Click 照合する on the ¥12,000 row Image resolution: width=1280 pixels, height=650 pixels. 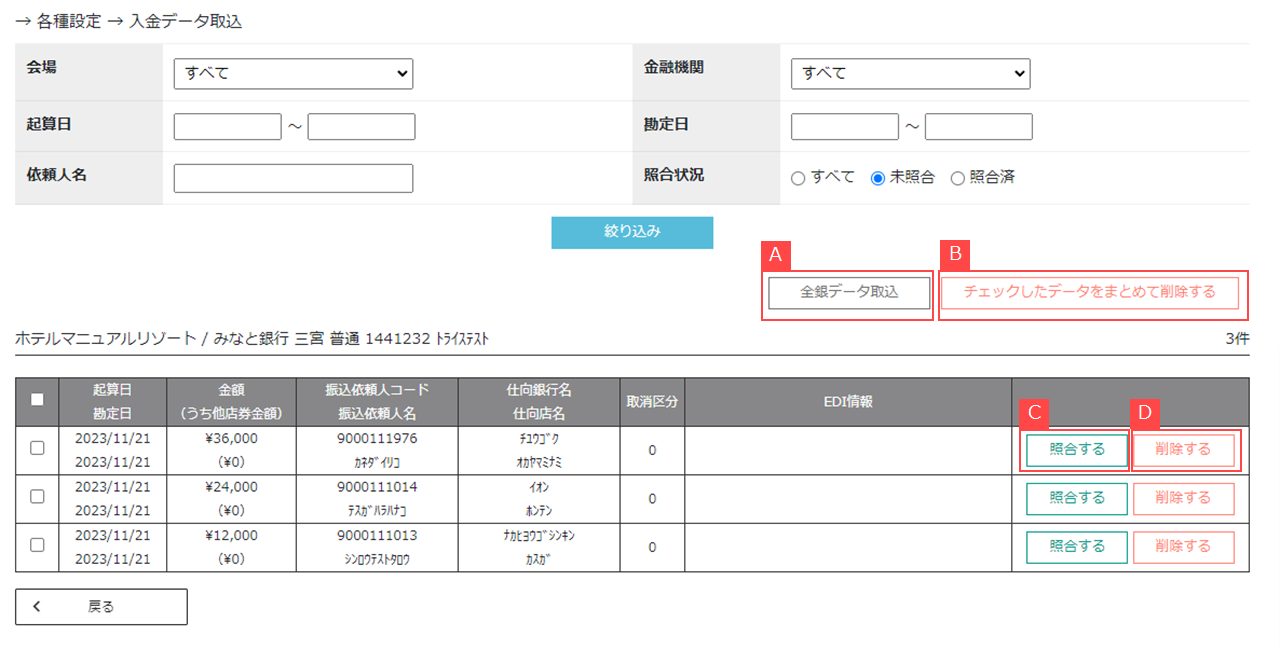coord(1076,547)
